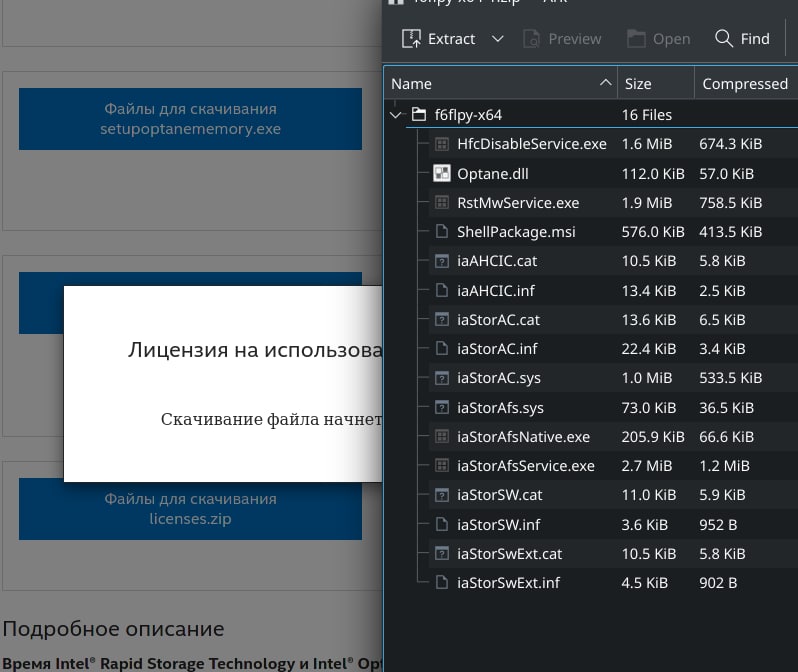Select the Optane.dll file icon
Image resolution: width=798 pixels, height=672 pixels.
(x=442, y=174)
